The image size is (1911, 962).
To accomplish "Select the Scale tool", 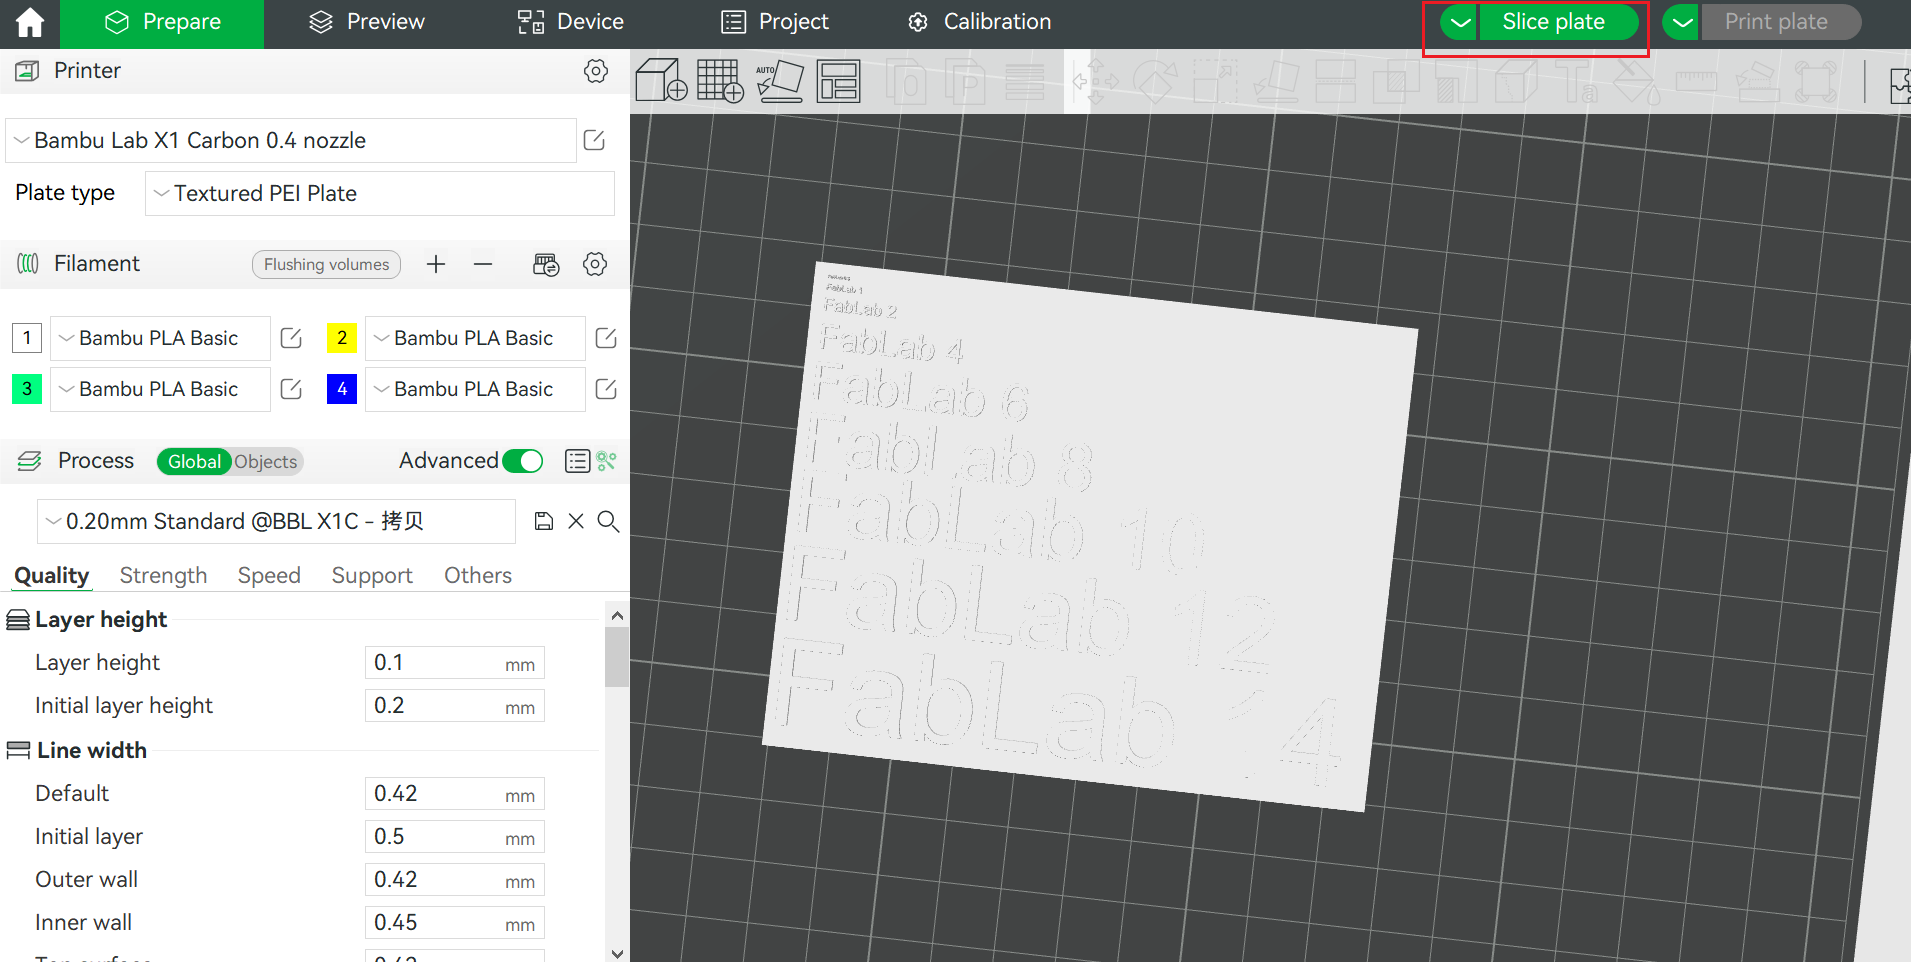I will pyautogui.click(x=1215, y=81).
